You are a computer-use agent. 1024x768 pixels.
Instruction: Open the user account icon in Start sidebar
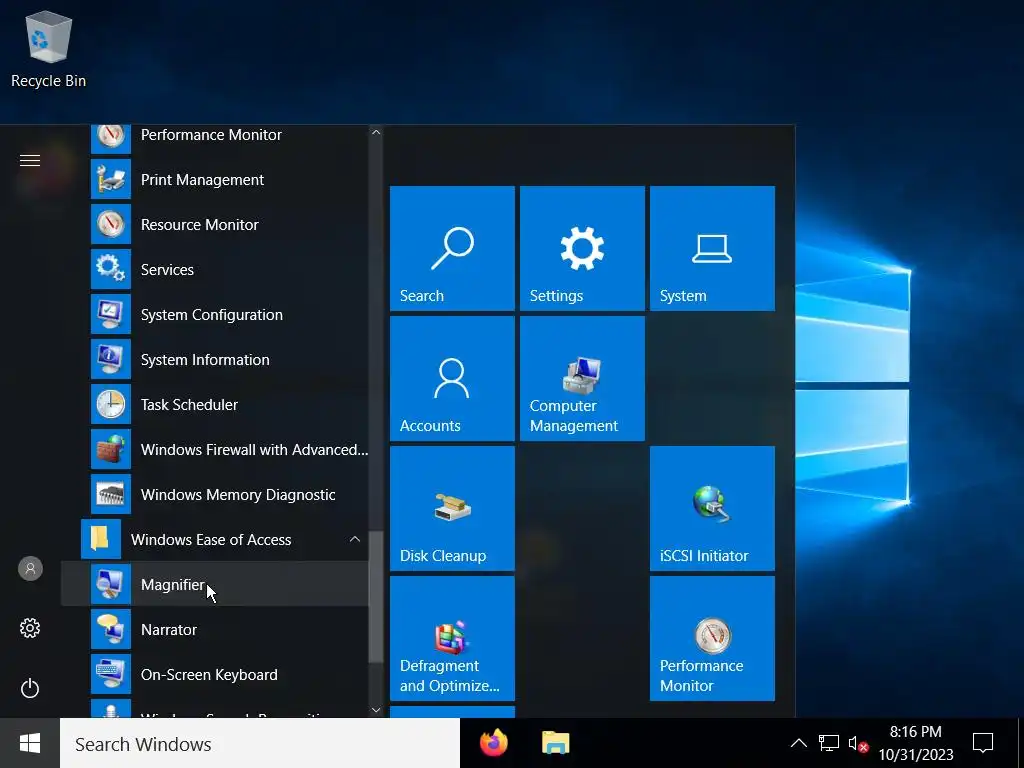click(x=30, y=569)
